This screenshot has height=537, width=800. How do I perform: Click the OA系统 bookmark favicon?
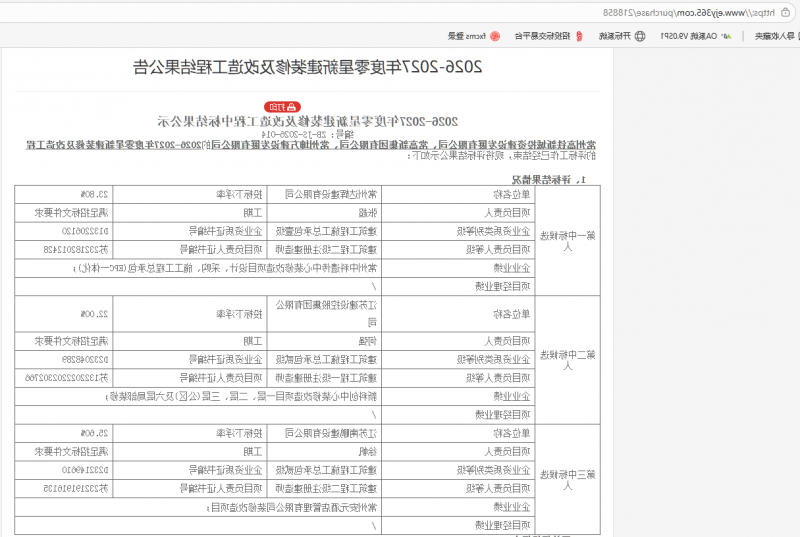[x=726, y=36]
